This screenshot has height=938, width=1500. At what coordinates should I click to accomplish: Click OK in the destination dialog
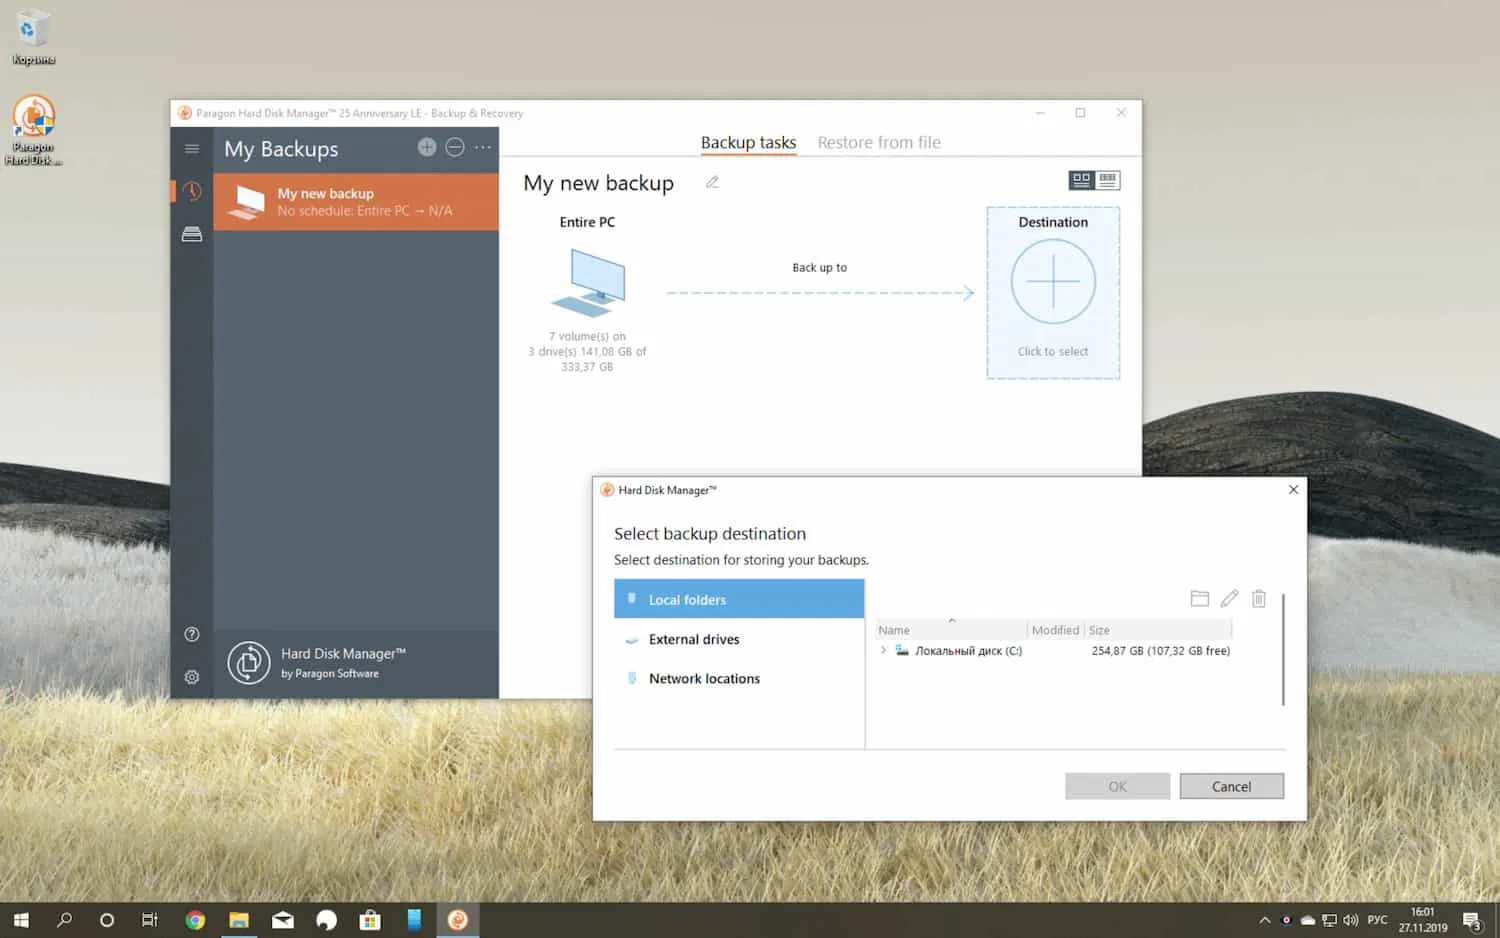click(x=1117, y=786)
